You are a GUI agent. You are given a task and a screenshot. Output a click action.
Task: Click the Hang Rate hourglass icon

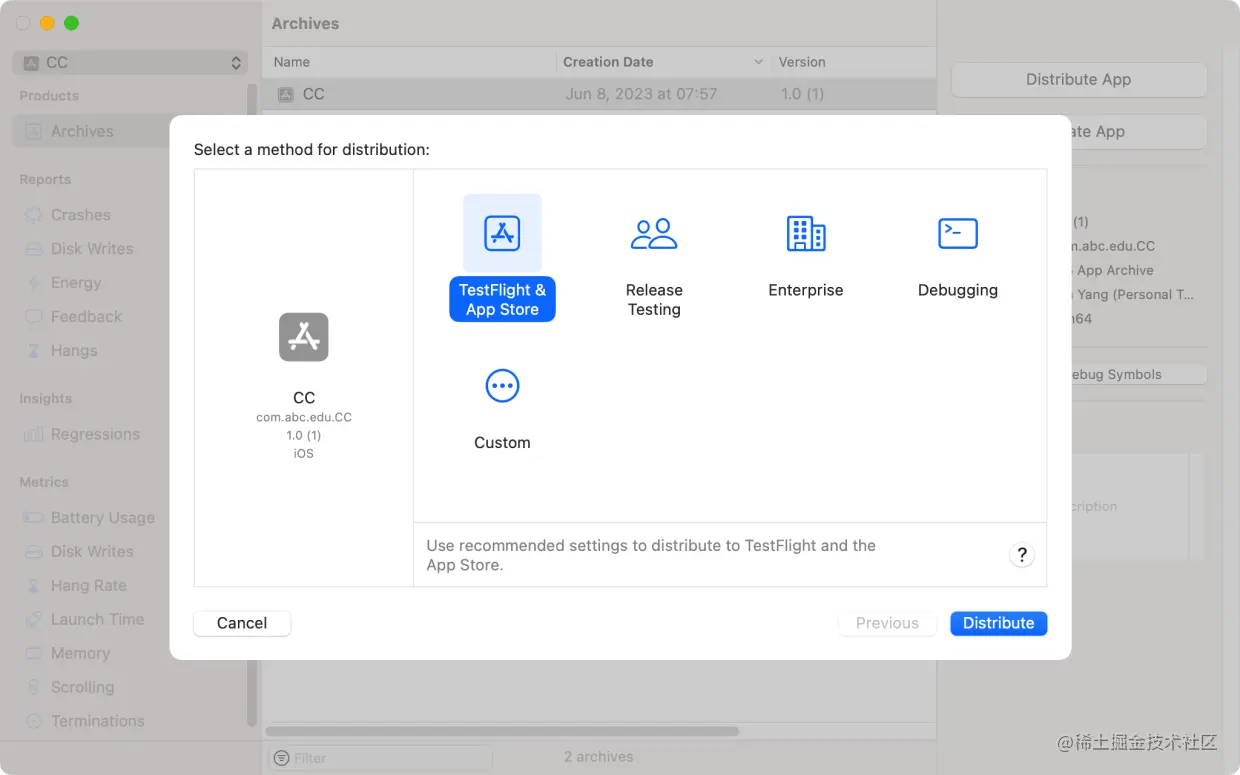34,586
